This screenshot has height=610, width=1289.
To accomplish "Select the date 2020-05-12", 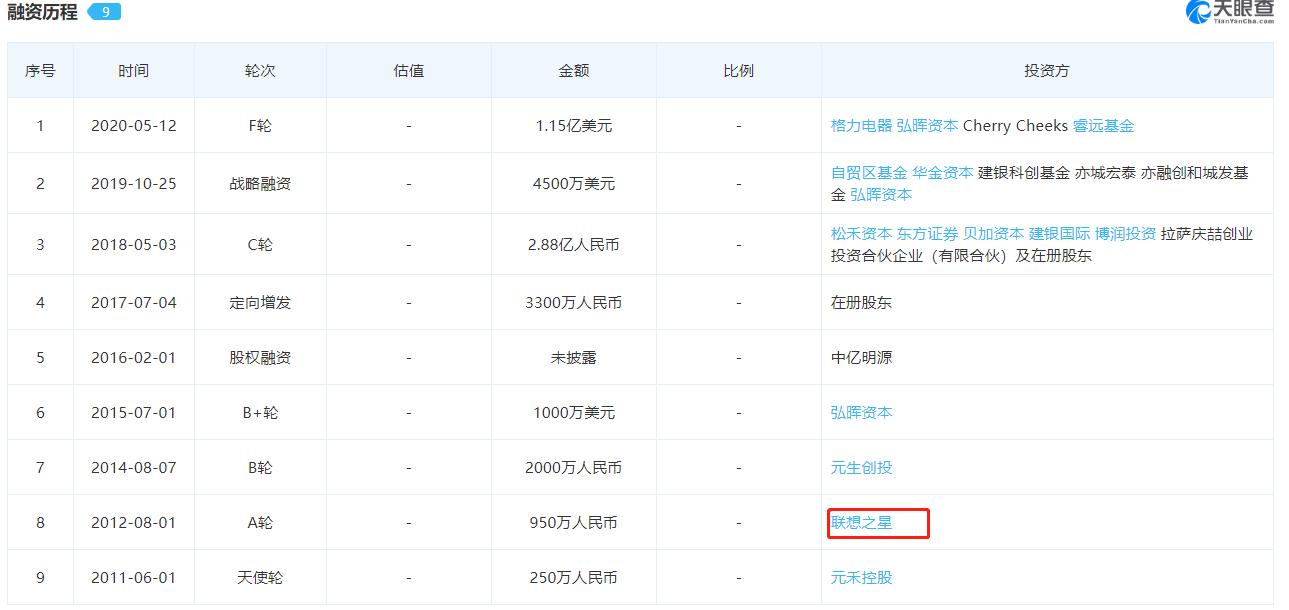I will point(133,126).
